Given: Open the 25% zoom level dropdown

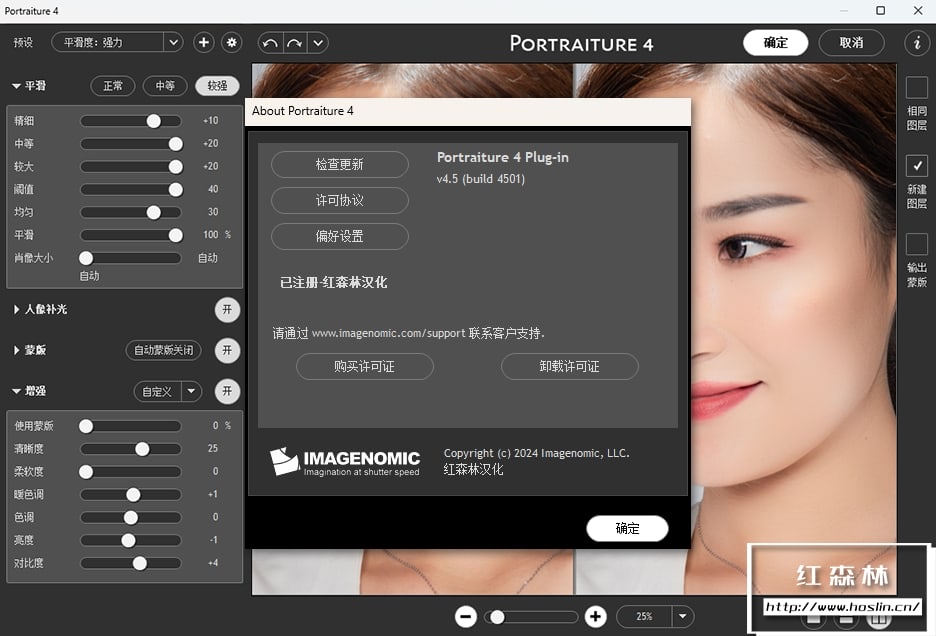Looking at the screenshot, I should [x=682, y=616].
